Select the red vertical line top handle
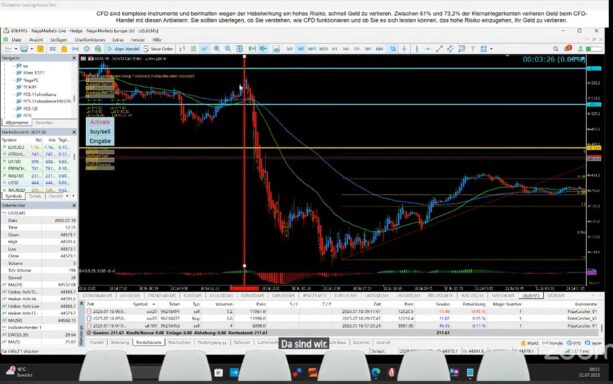 244,57
